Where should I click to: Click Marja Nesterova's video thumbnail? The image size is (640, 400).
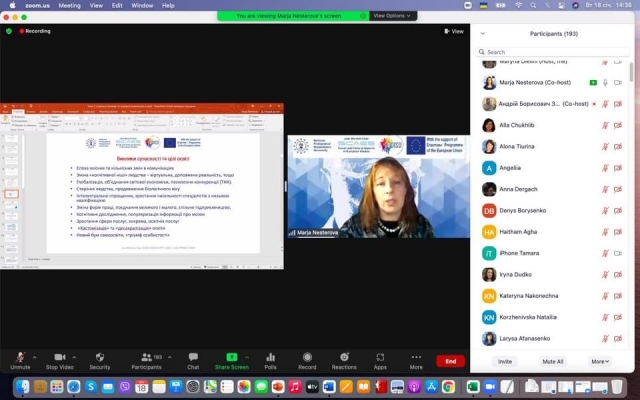coord(379,187)
